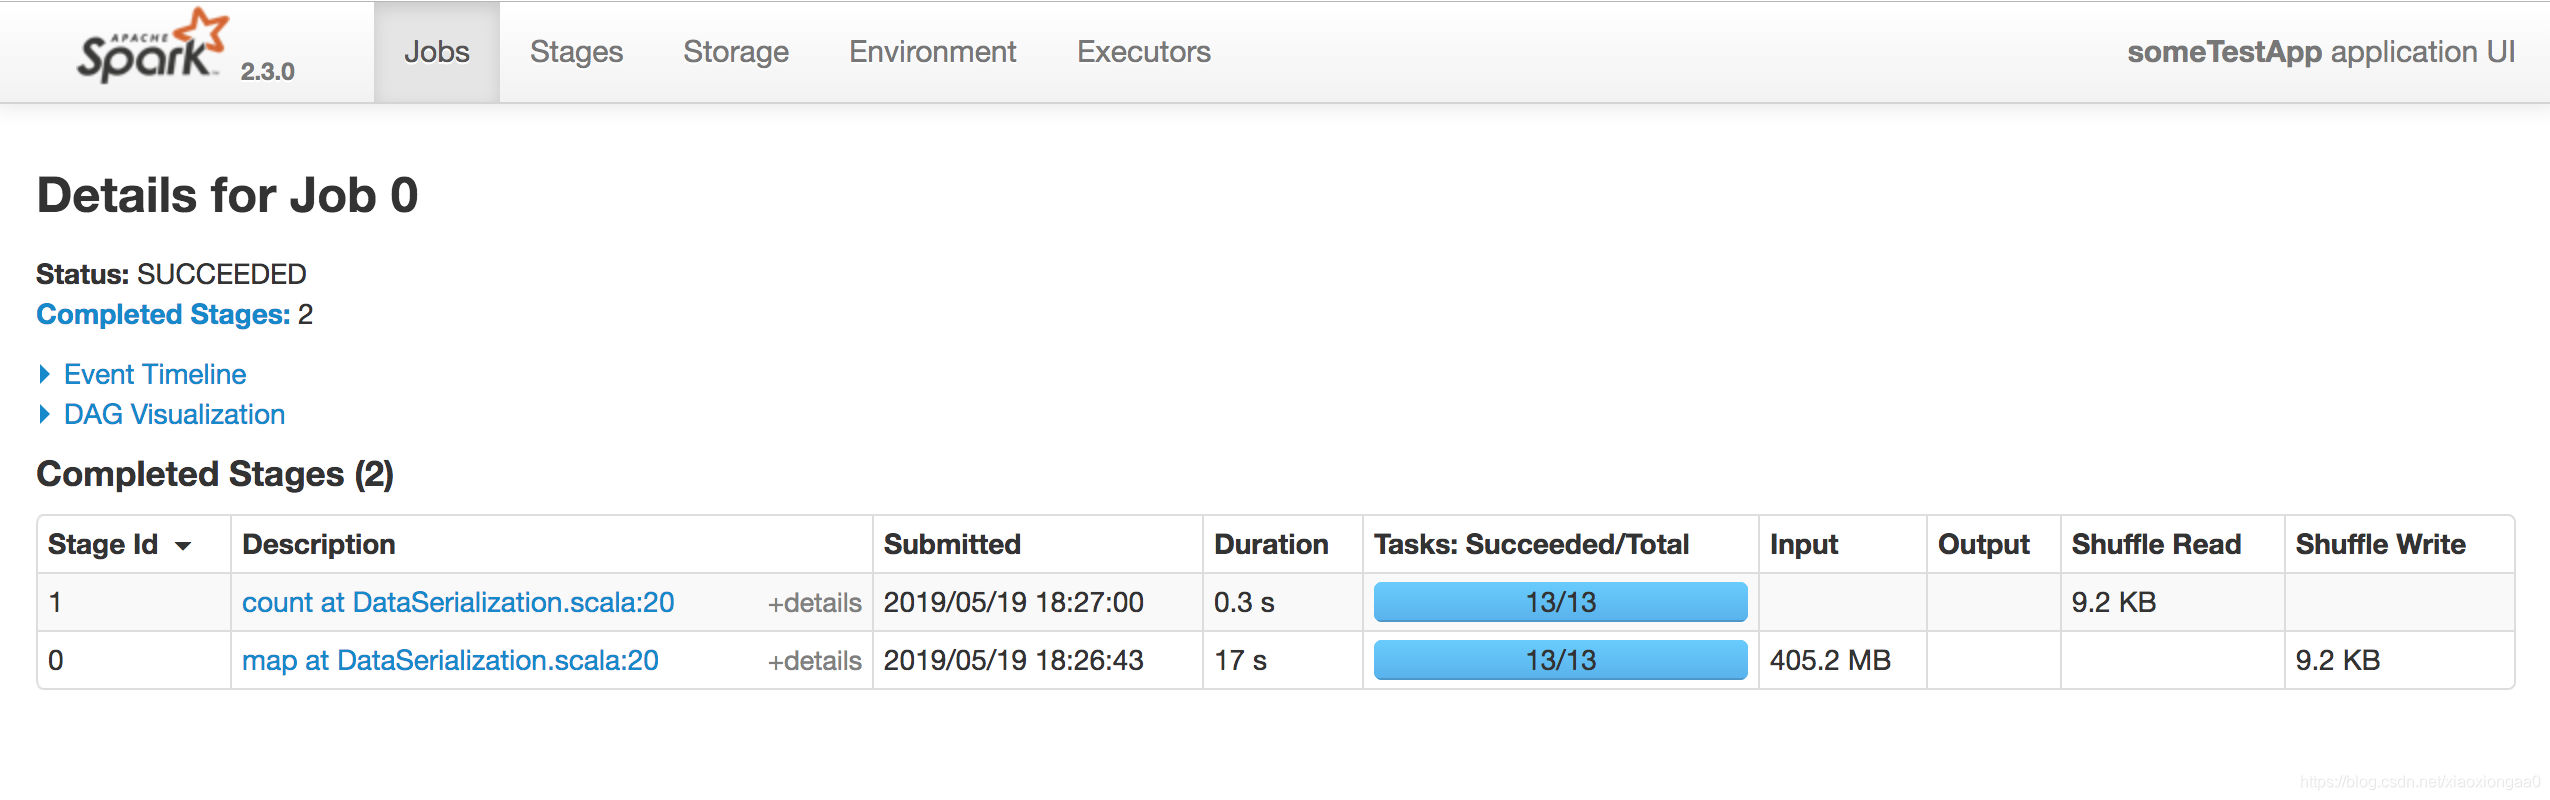This screenshot has height=800, width=2550.
Task: Click the Apache Spark logo
Action: [x=153, y=47]
